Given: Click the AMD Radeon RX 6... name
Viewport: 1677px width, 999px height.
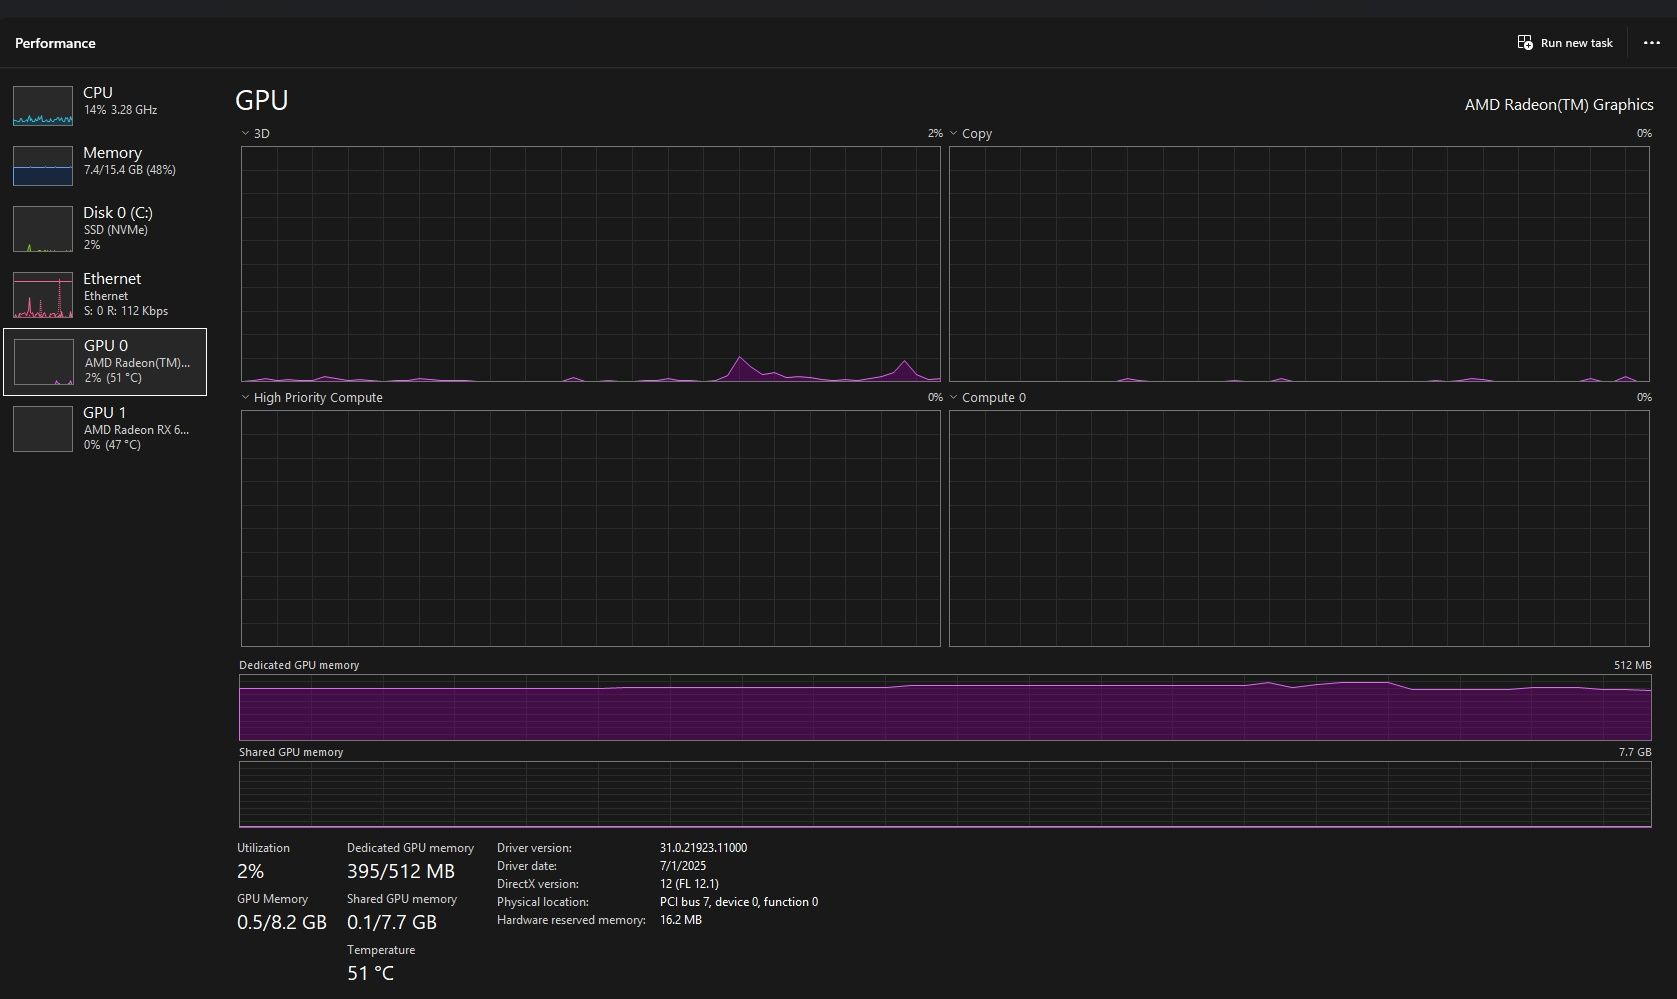Looking at the screenshot, I should (136, 430).
